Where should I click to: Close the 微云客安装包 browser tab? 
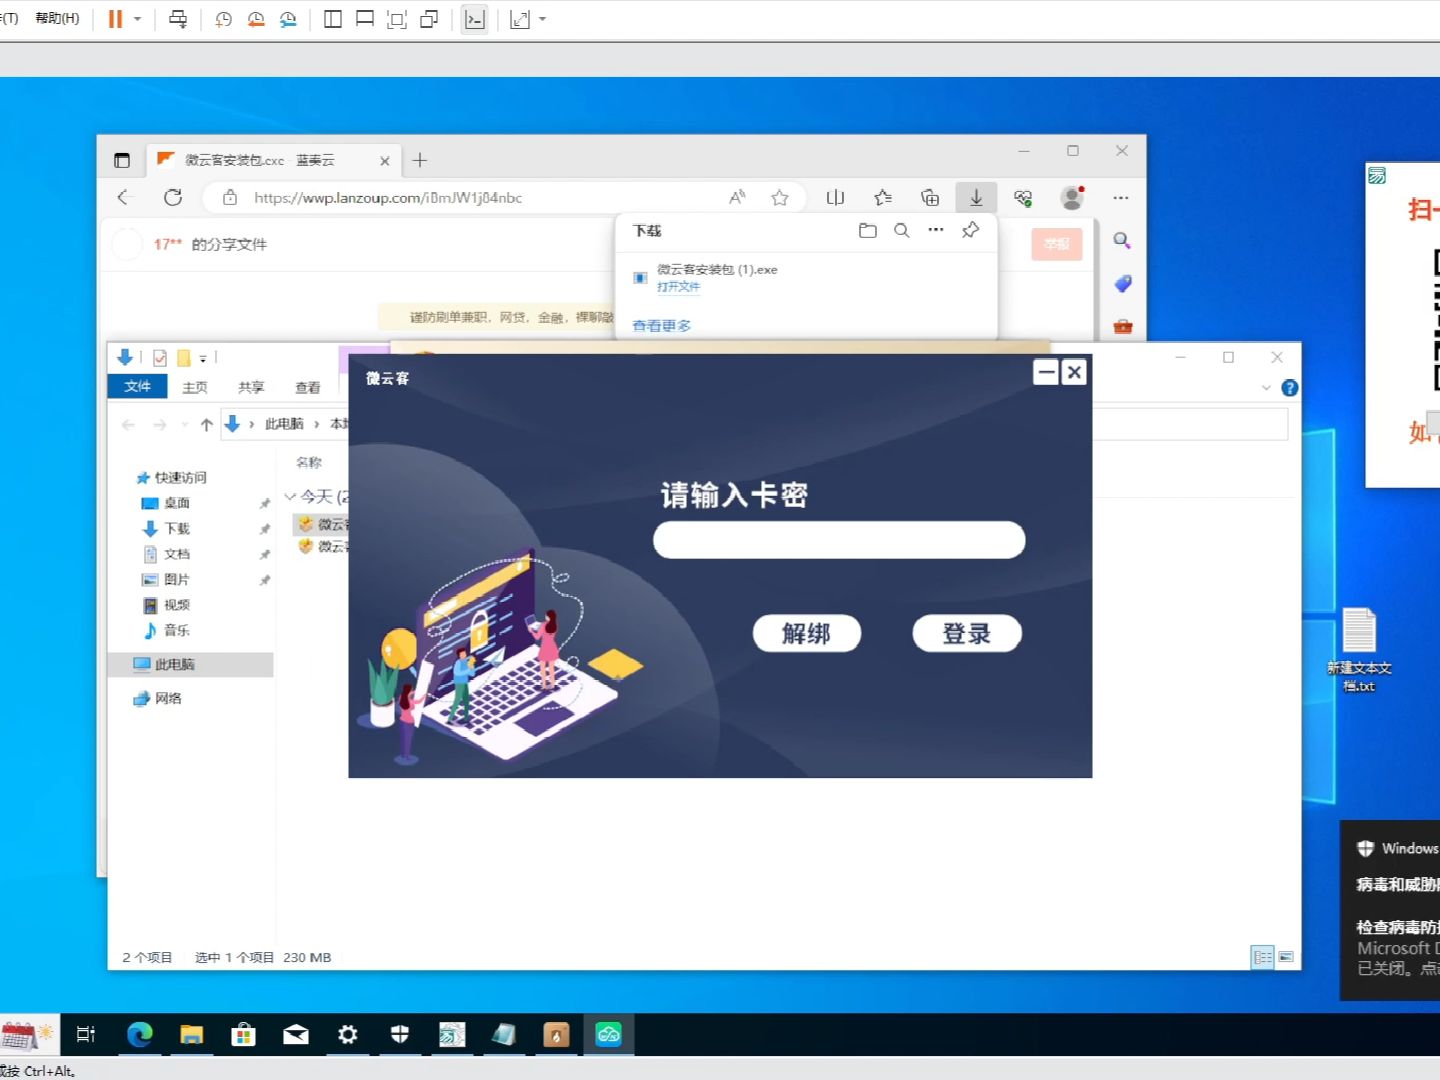coord(385,160)
